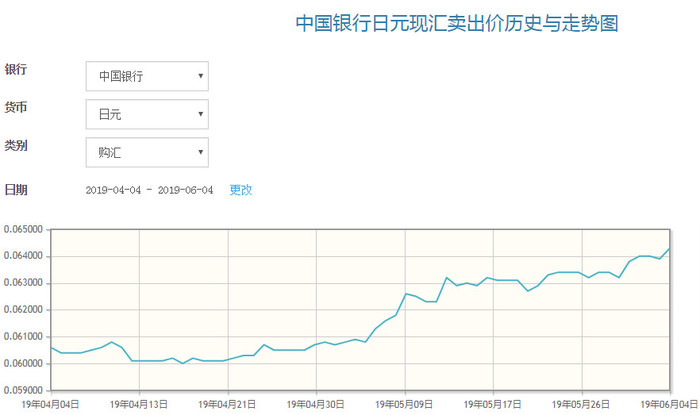Click the 更改 link beside the date range
This screenshot has height=415, width=700.
241,189
